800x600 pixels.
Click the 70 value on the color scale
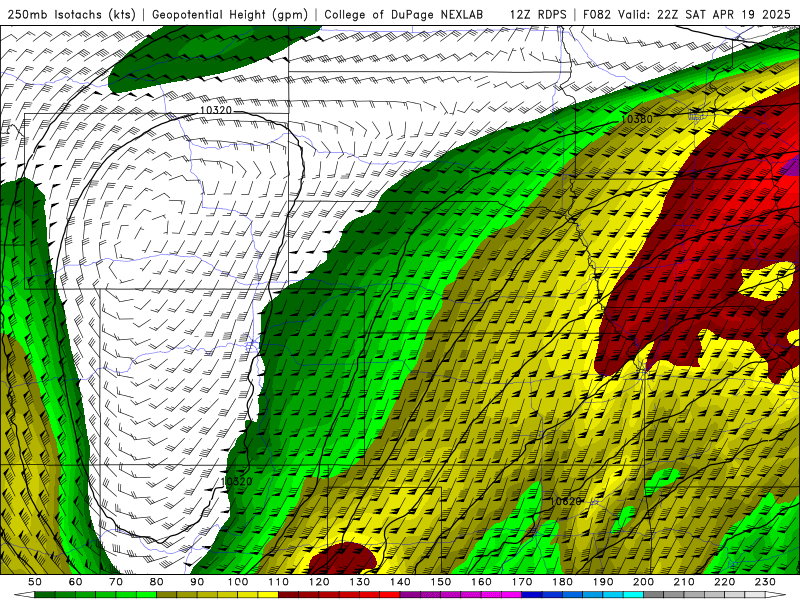pos(116,582)
